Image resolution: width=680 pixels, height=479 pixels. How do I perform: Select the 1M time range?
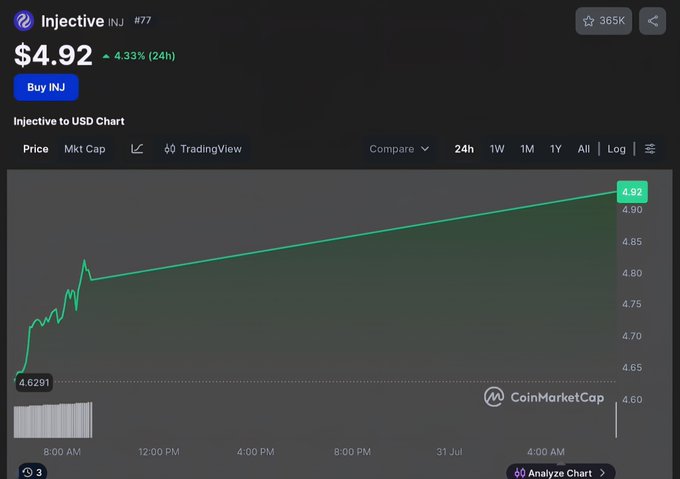click(527, 149)
